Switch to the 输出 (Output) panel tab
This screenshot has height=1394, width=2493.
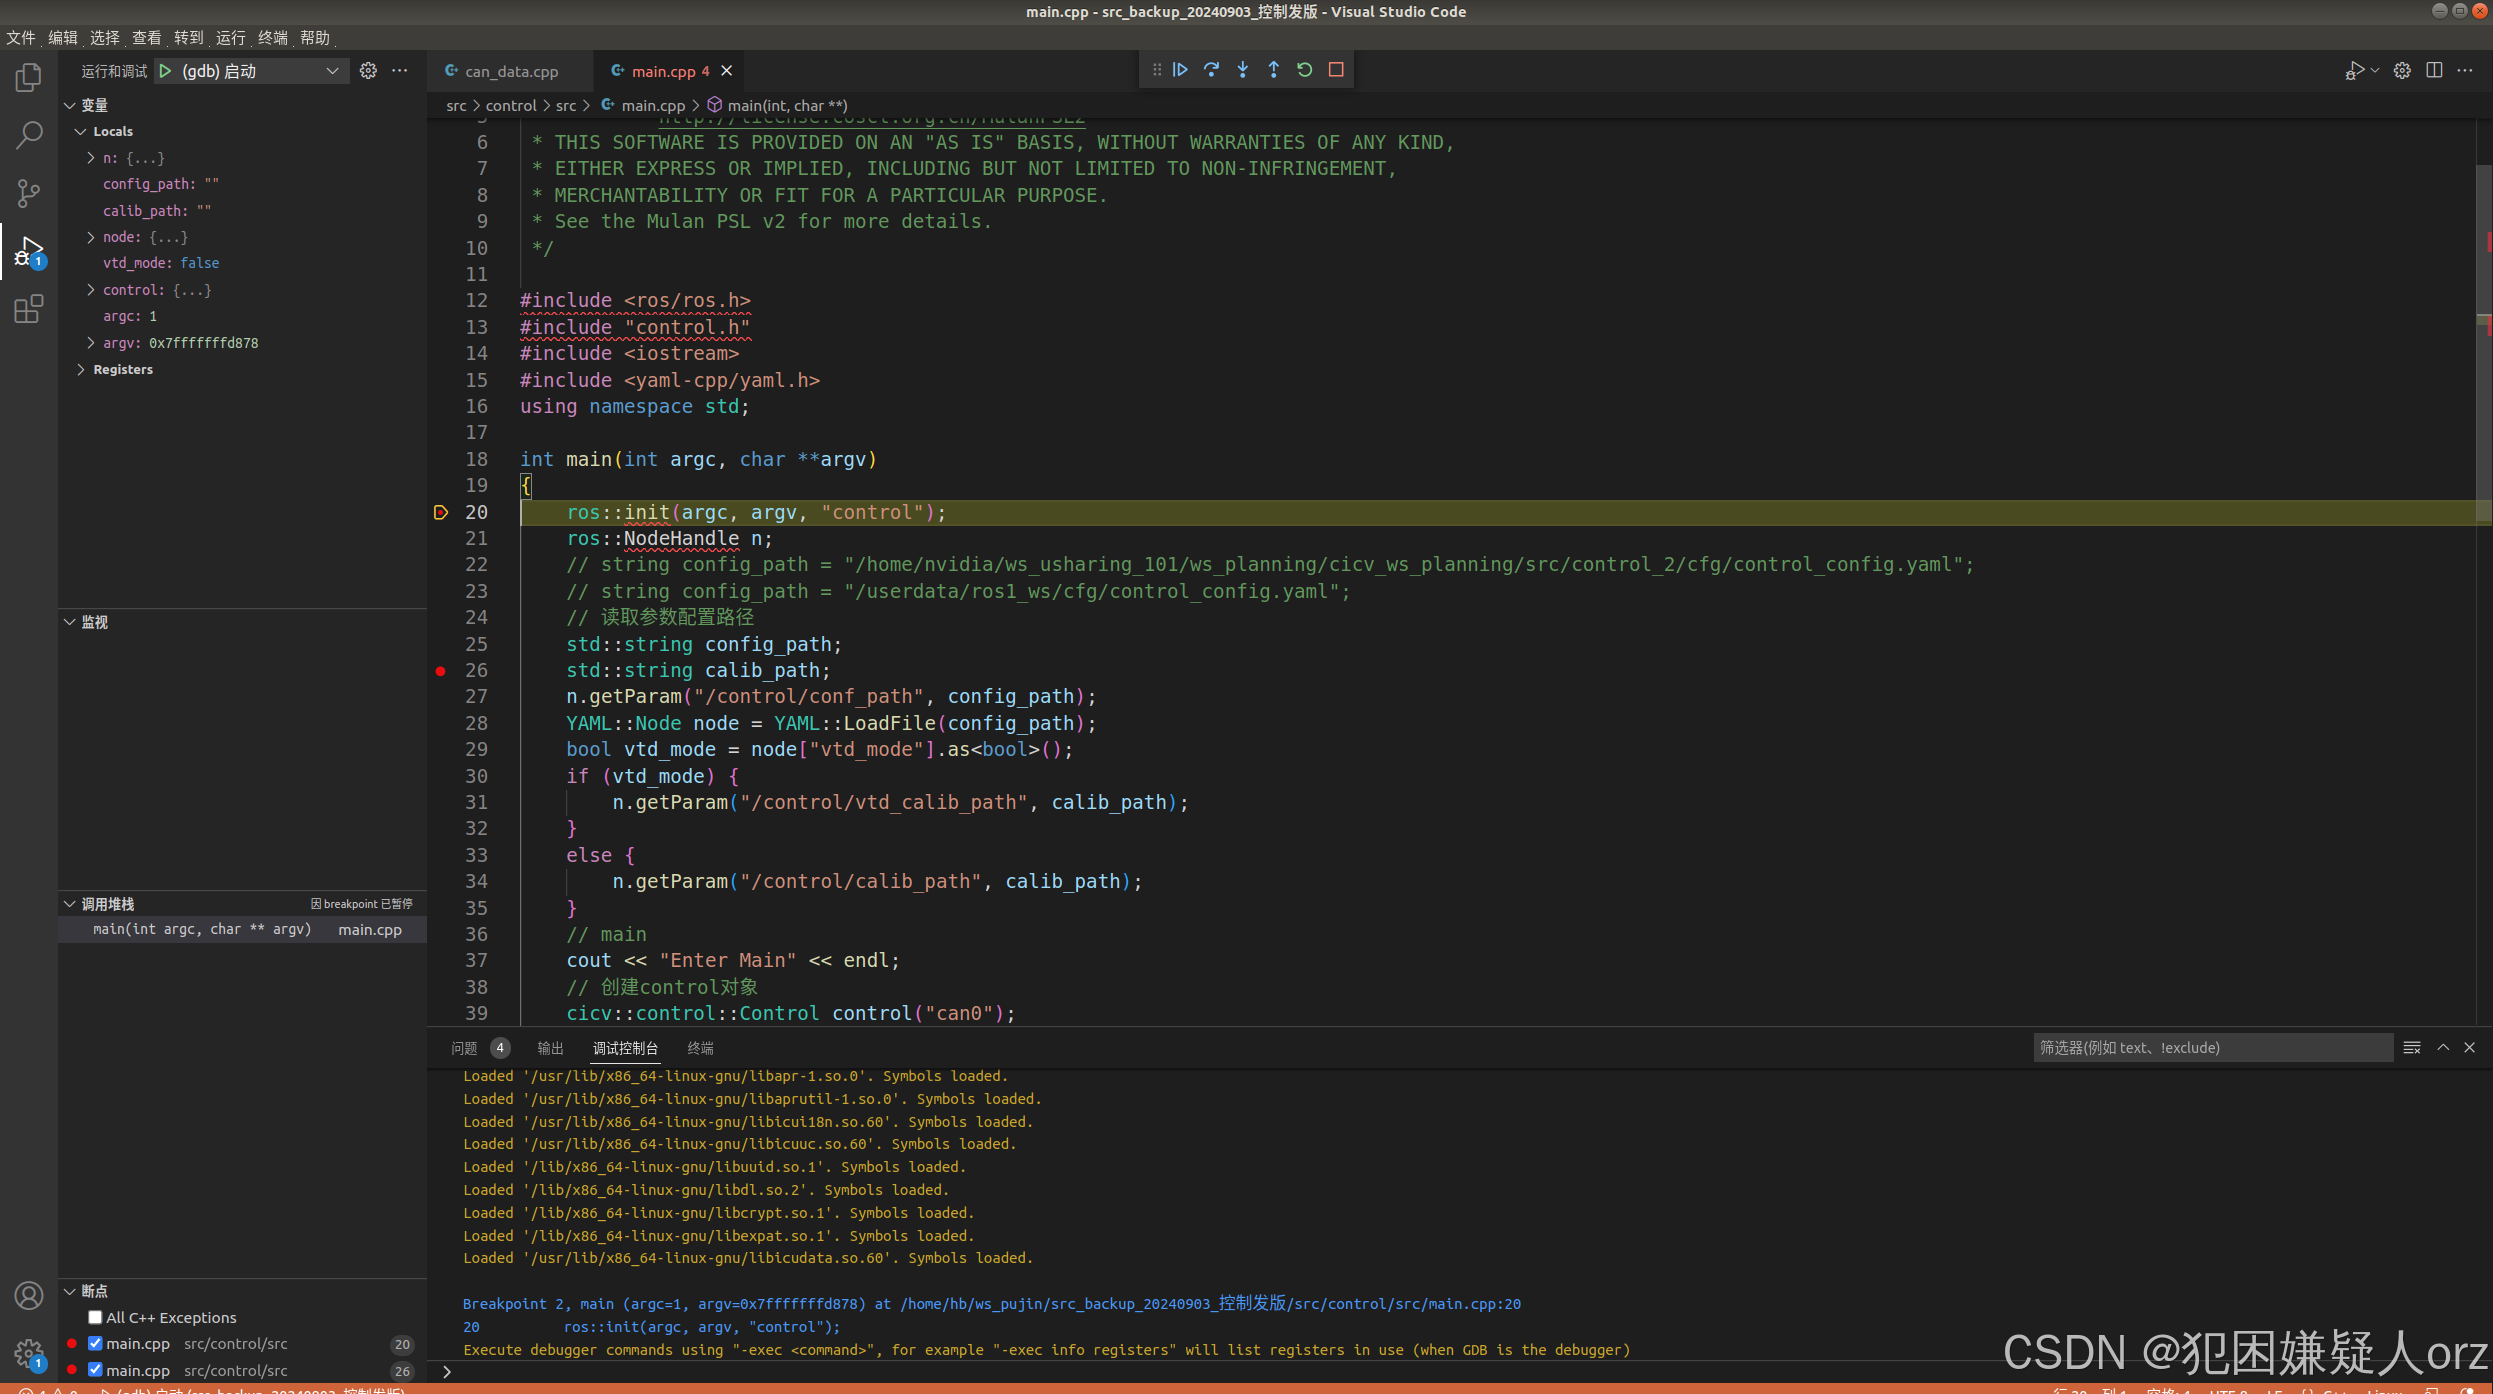[x=551, y=1048]
